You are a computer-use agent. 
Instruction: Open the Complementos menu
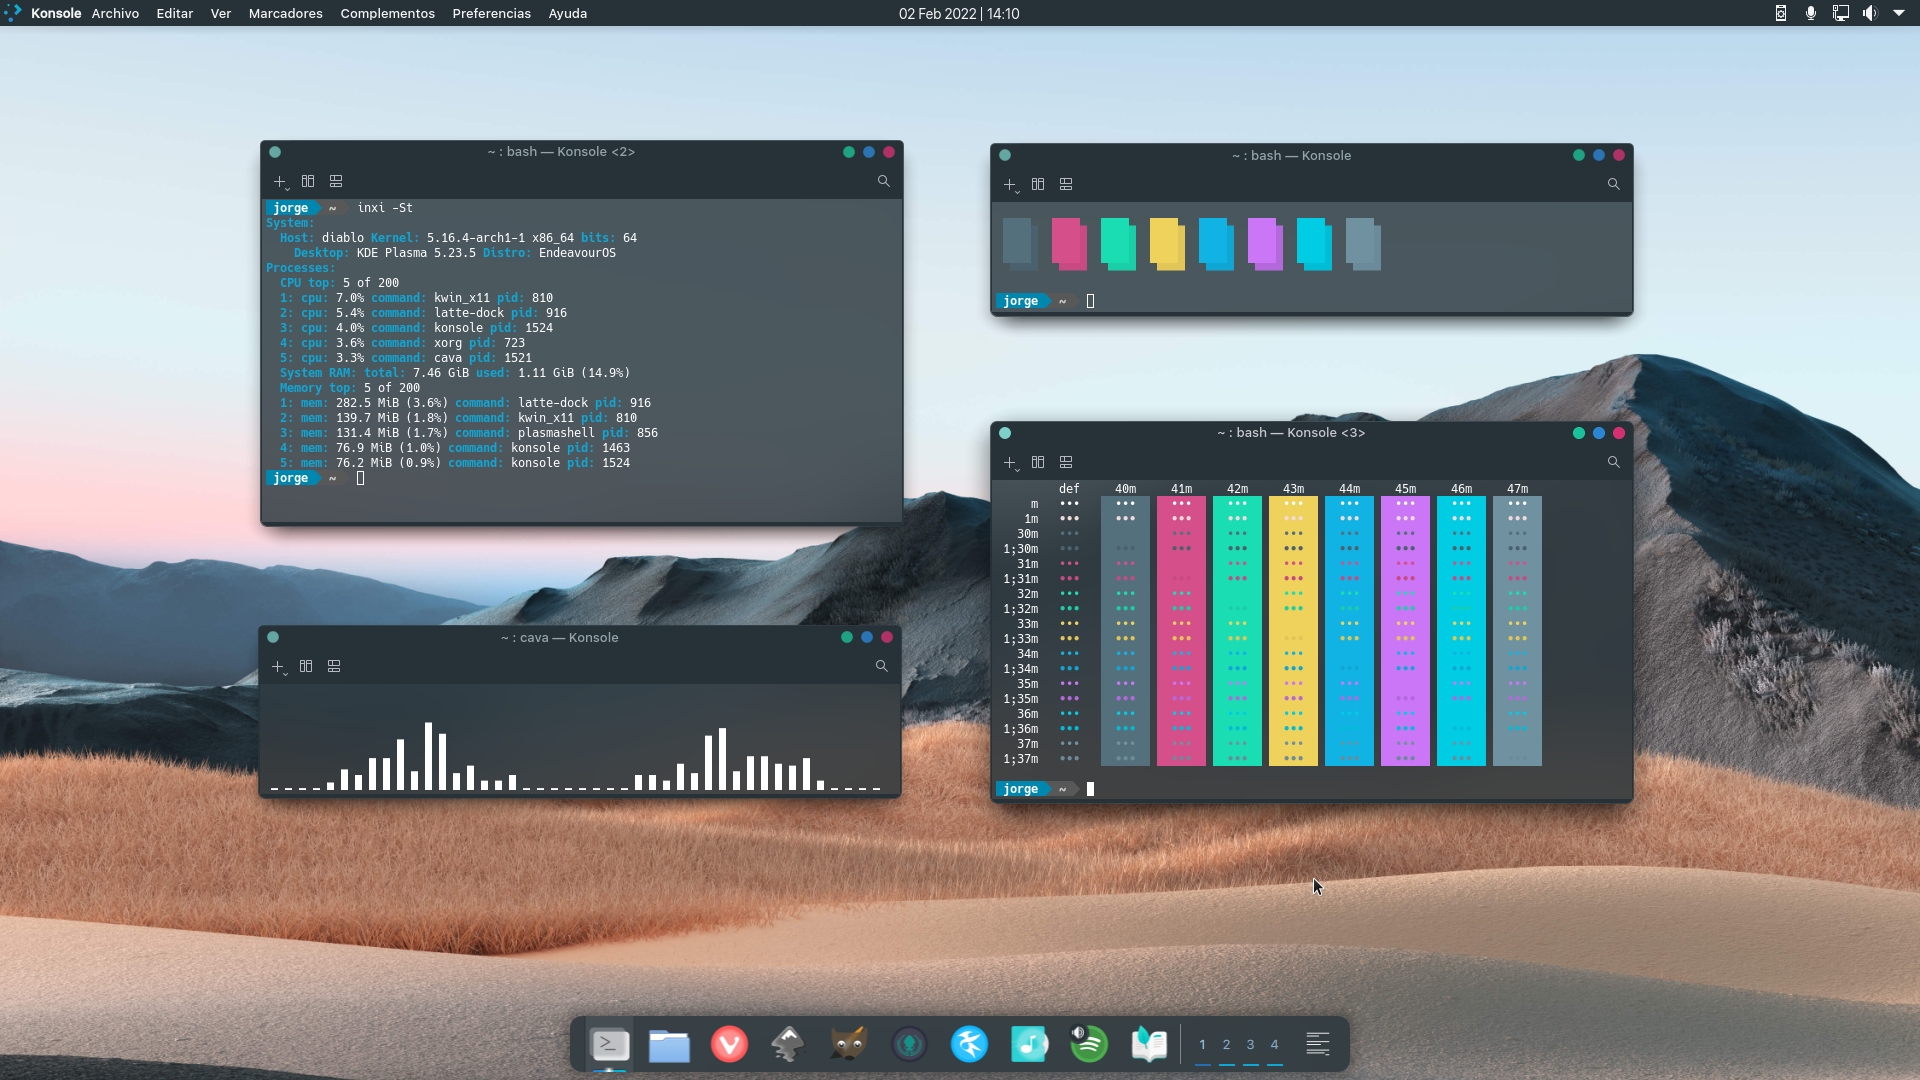point(387,13)
